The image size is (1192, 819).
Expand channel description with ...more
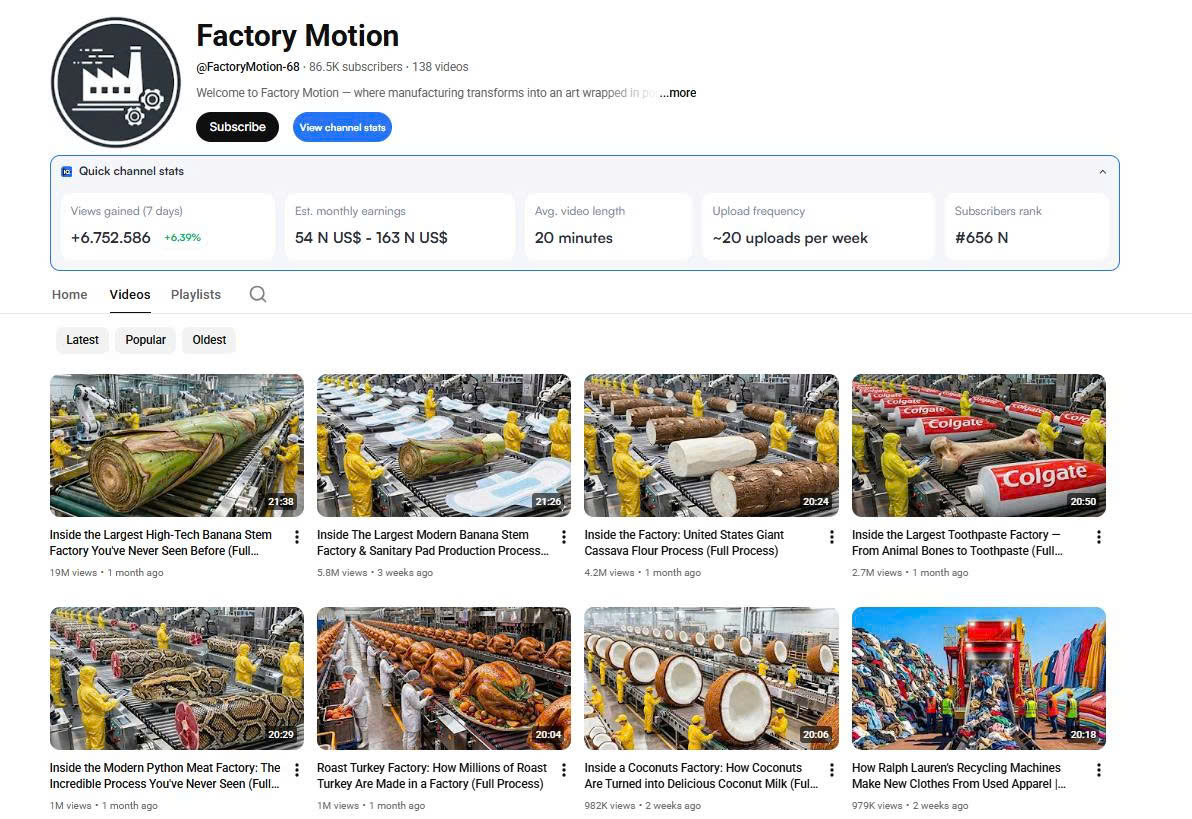pos(678,93)
